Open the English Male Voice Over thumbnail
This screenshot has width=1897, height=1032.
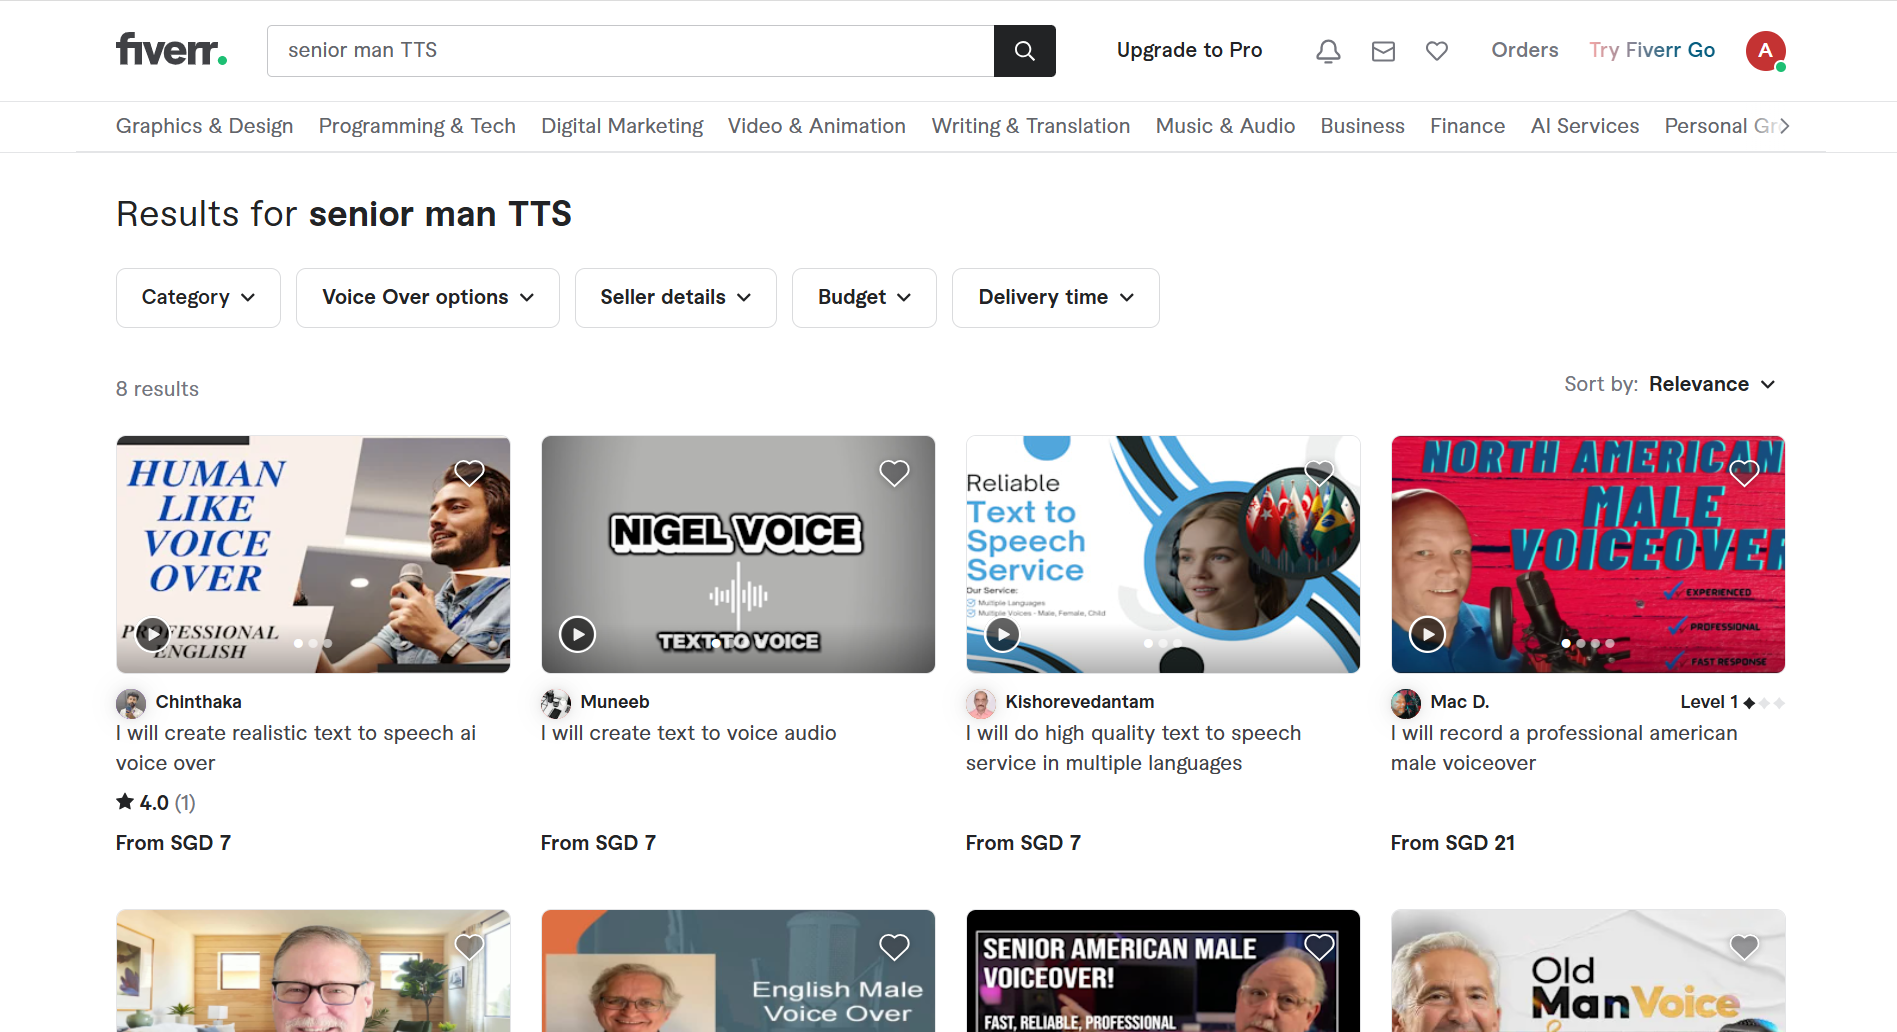pos(738,971)
